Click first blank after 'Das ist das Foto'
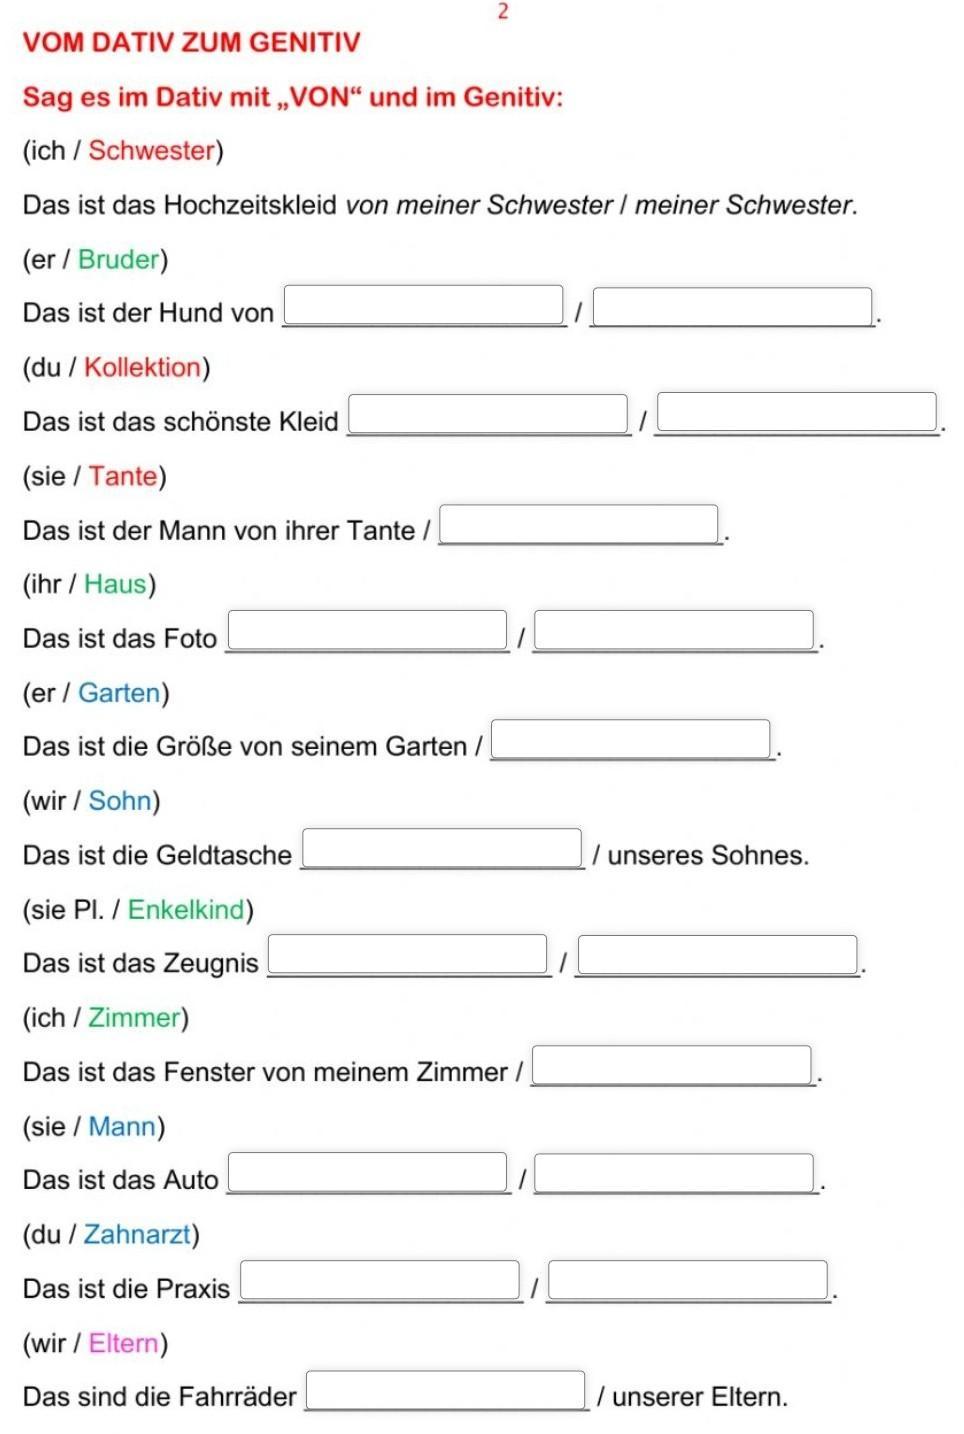The image size is (964, 1434). tap(368, 630)
